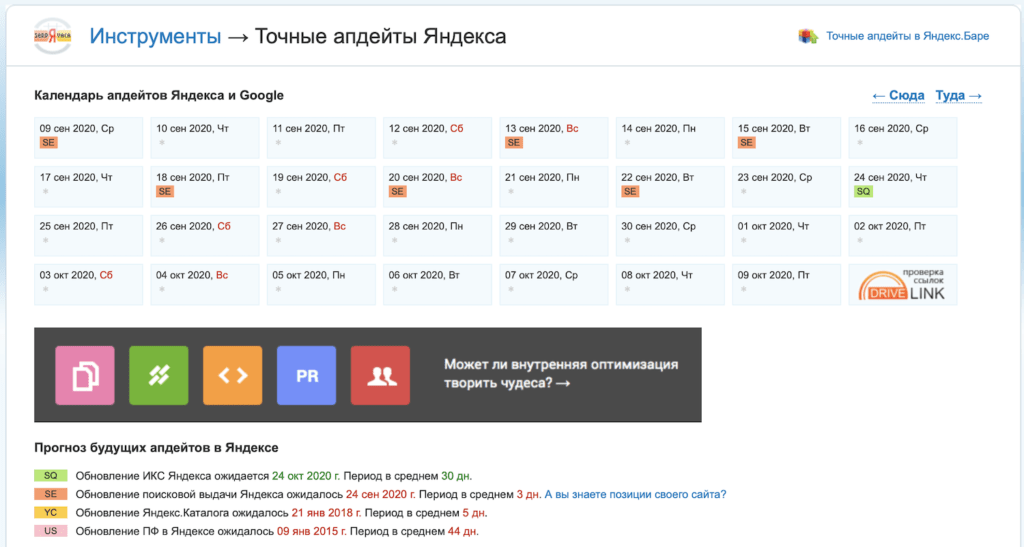Click the SE badge on 13 сен 2020
The width and height of the screenshot is (1024, 547).
pos(514,142)
